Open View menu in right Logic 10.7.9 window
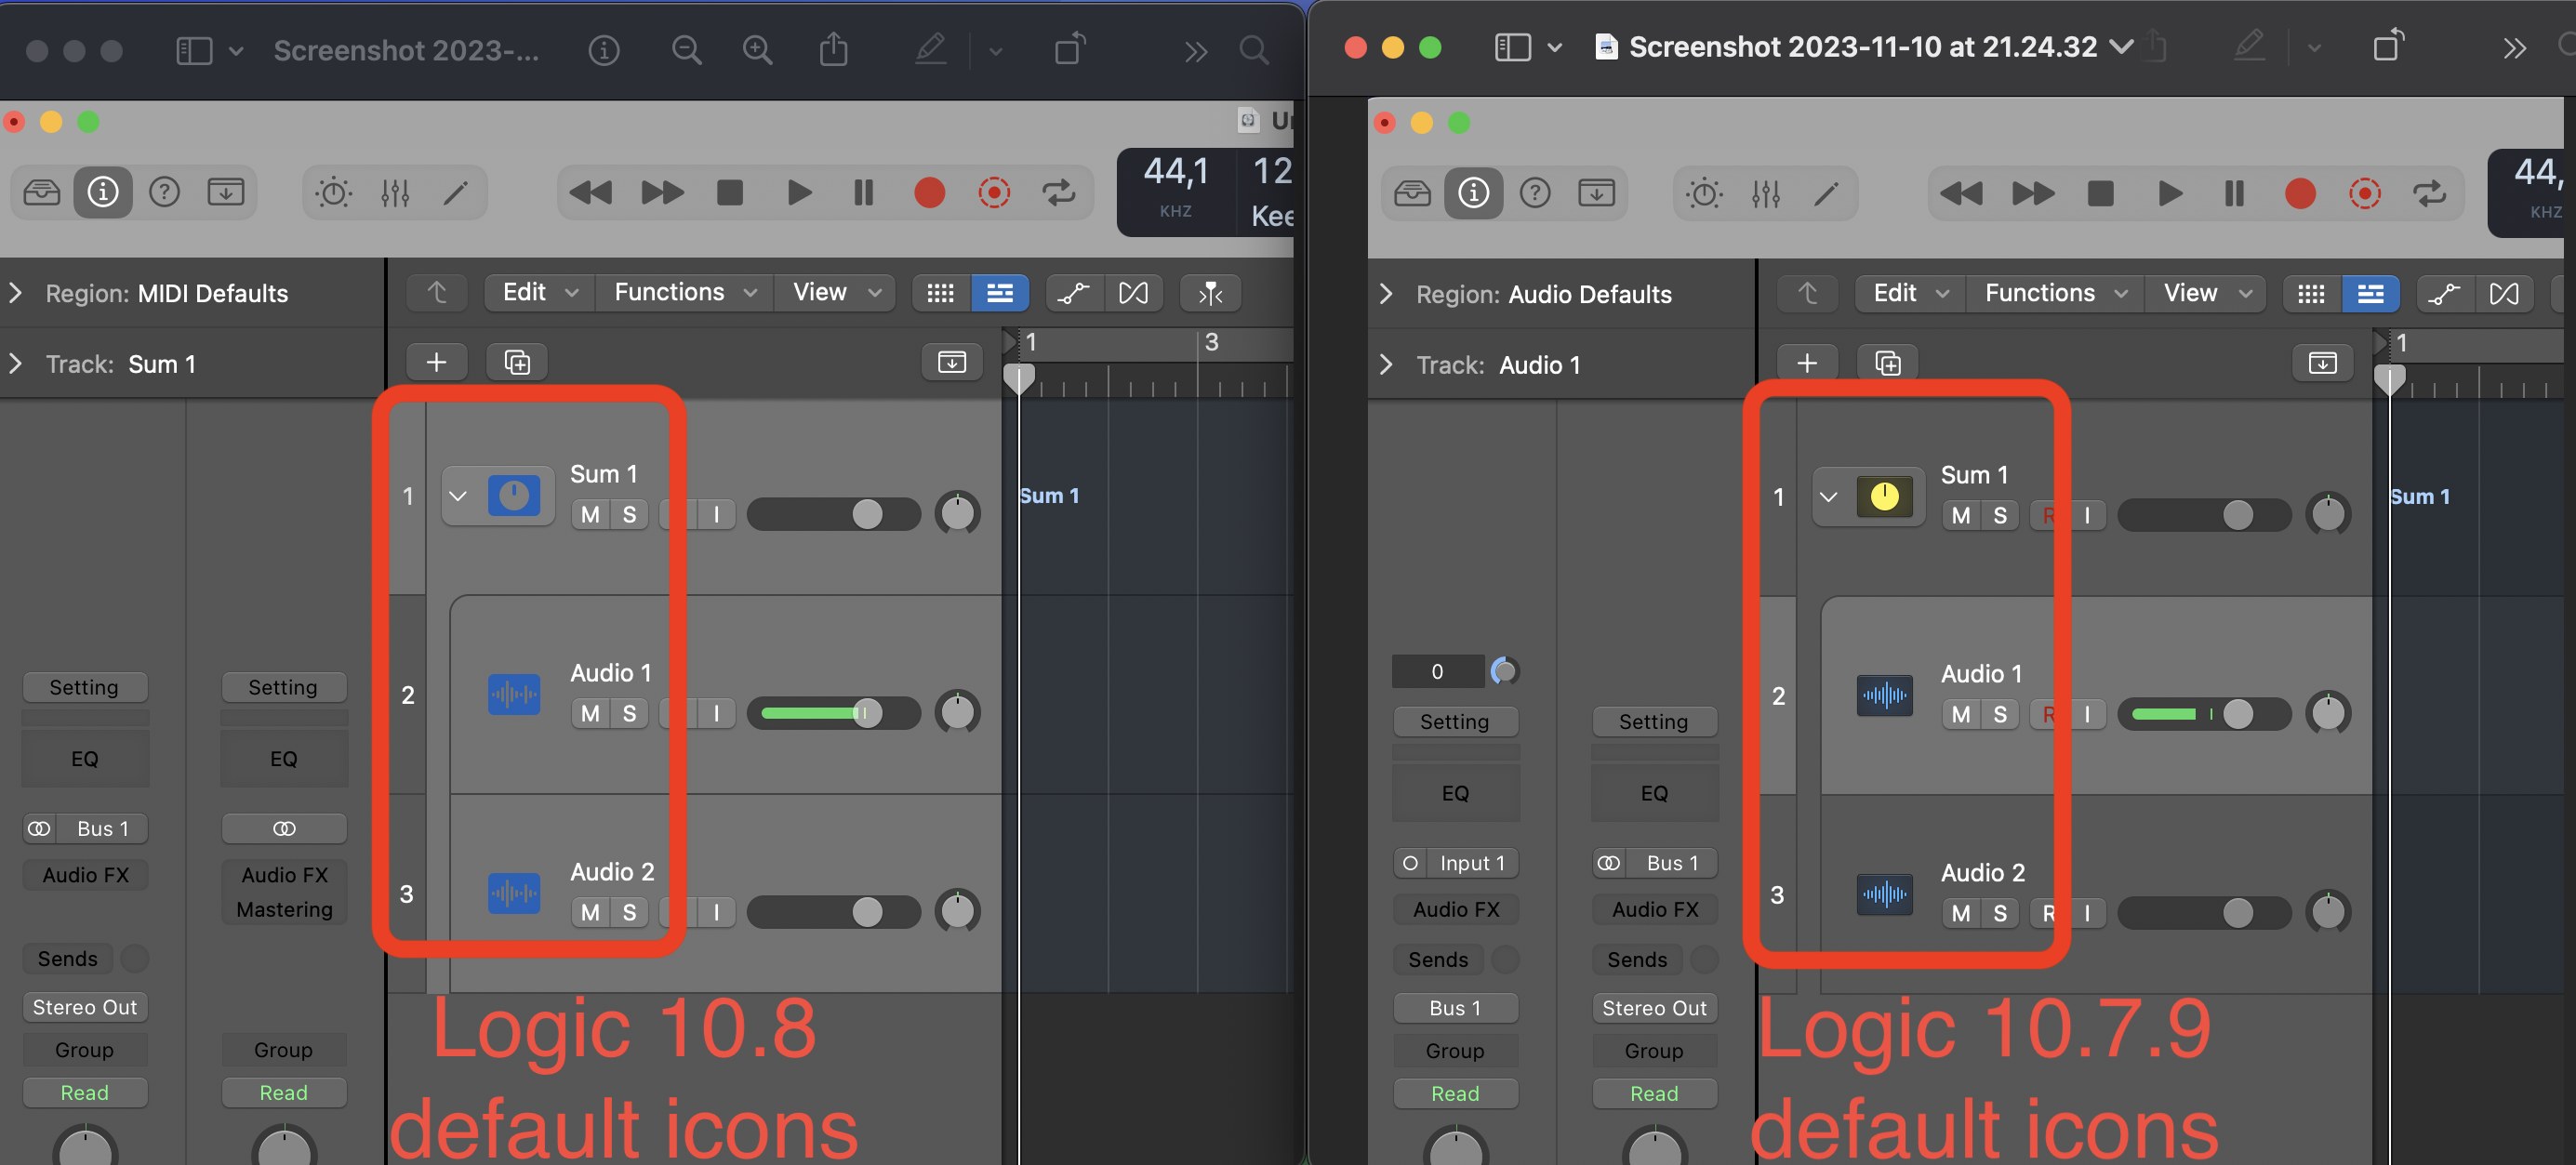Viewport: 2576px width, 1165px height. [2207, 293]
